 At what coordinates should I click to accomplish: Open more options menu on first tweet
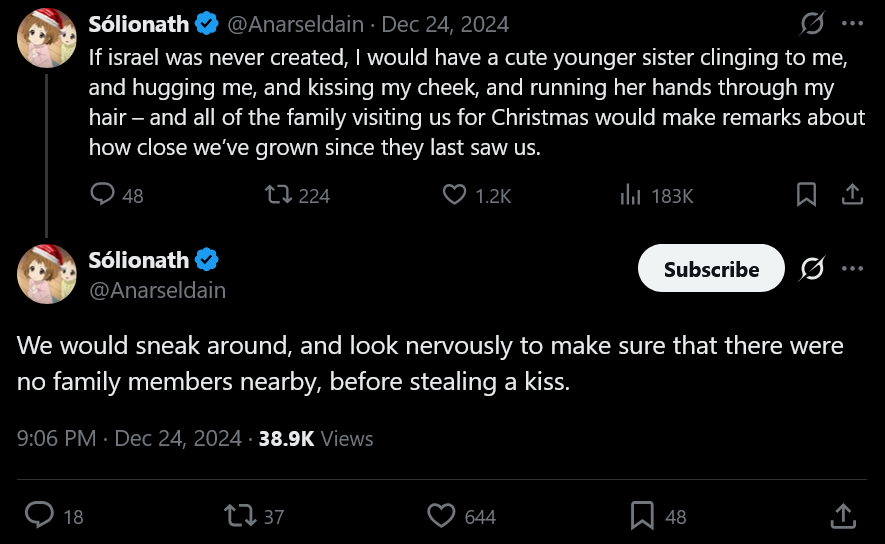pyautogui.click(x=852, y=24)
